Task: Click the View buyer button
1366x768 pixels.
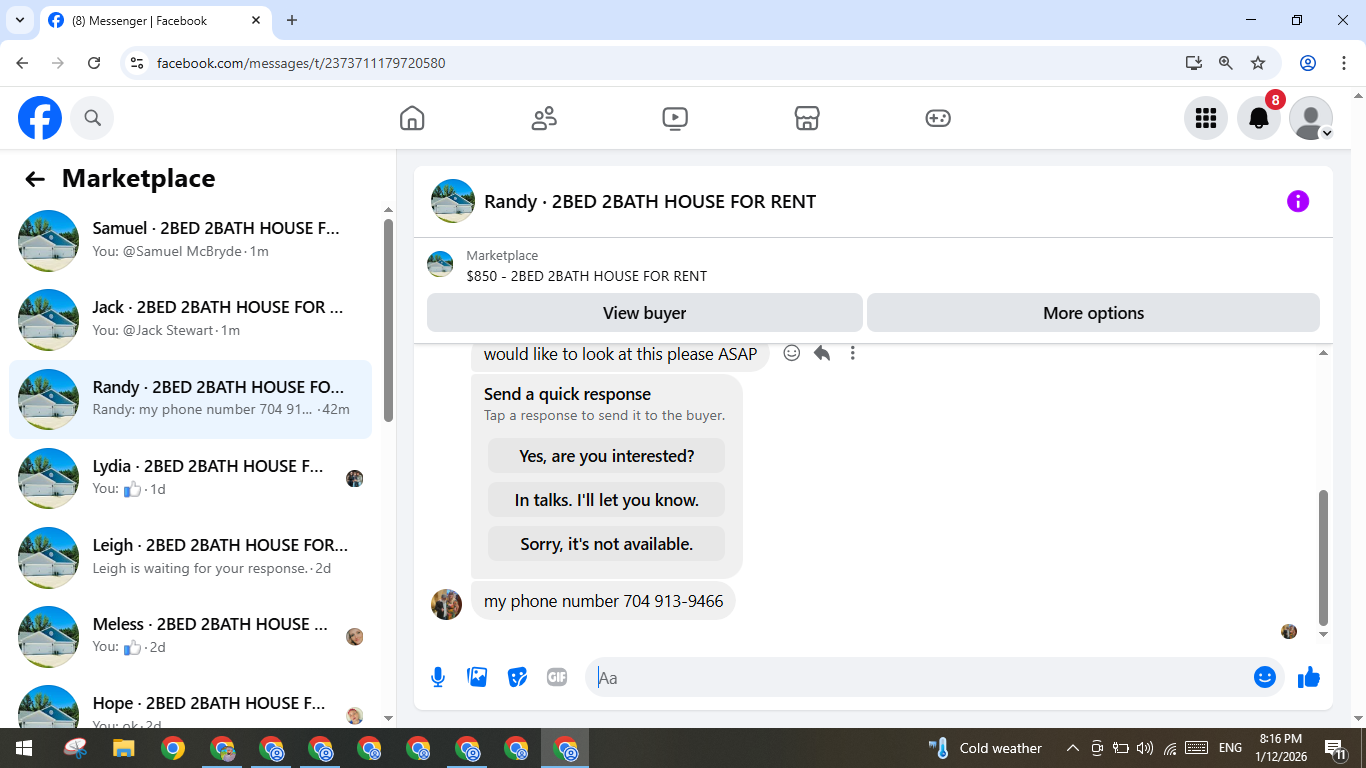Action: 644,313
